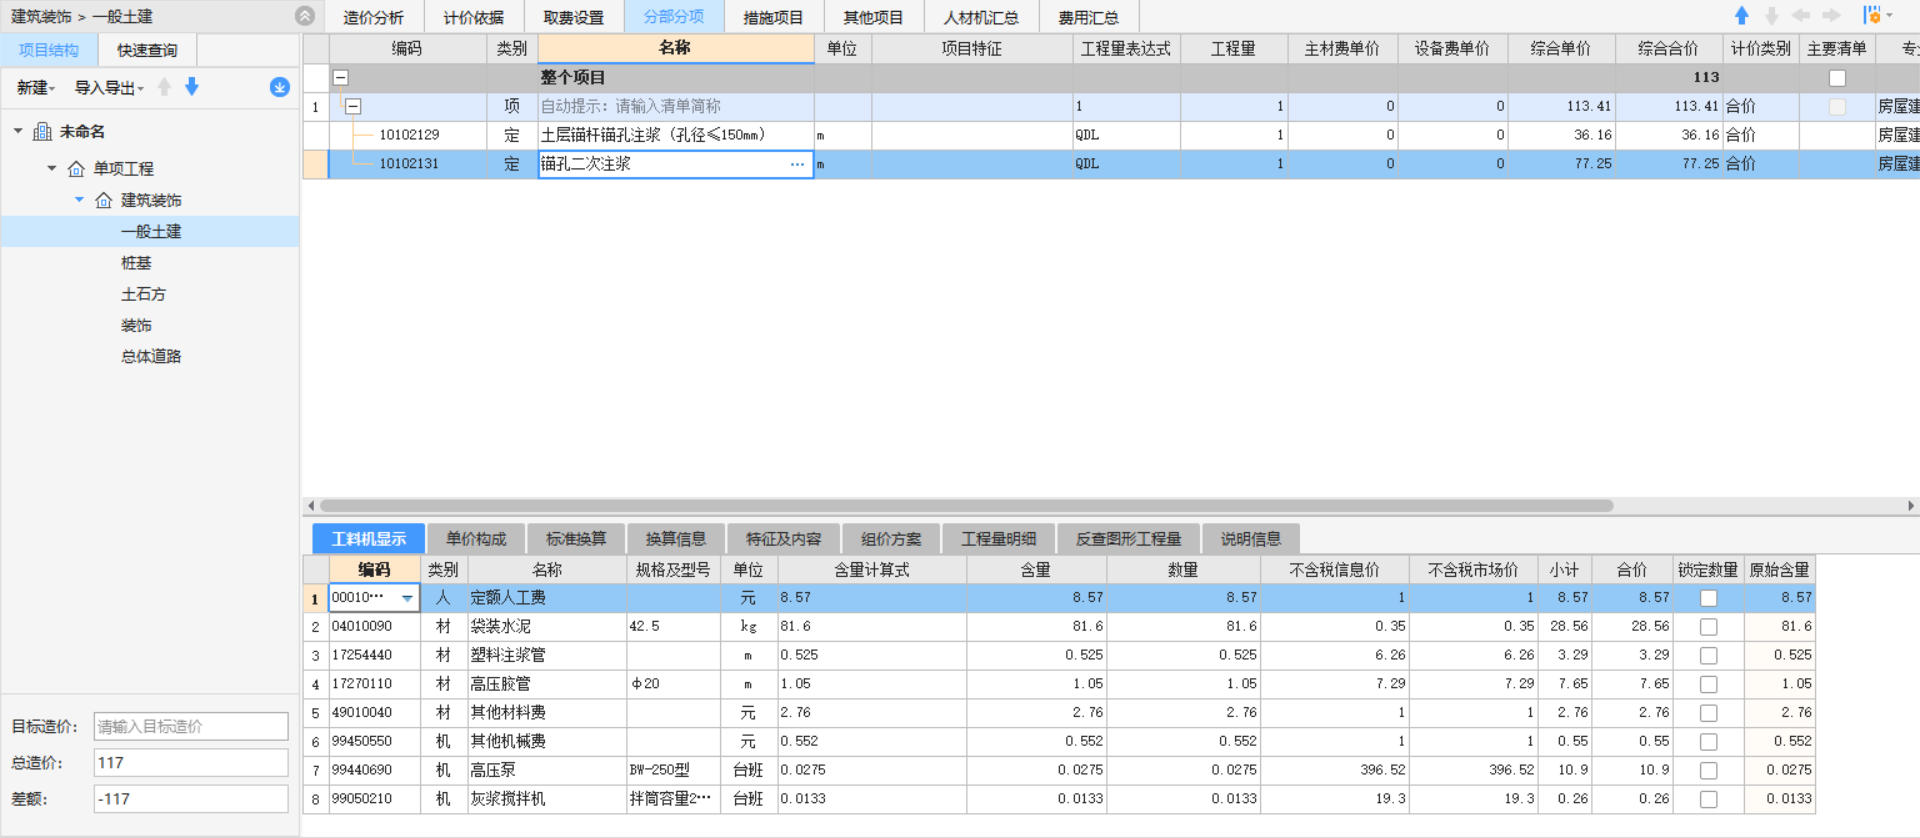
Task: Open the 组价方案 tab
Action: coord(891,539)
